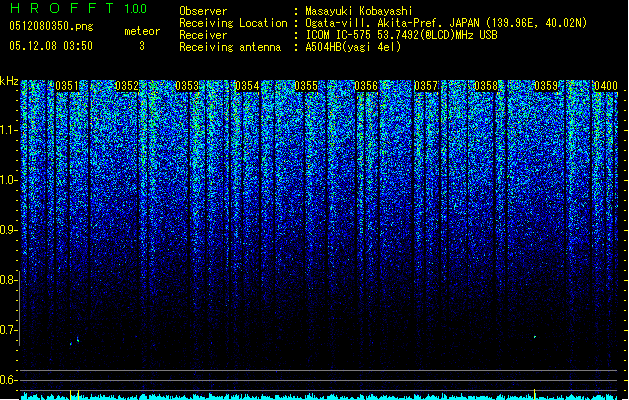Click the 0.8 kHz axis label
This screenshot has width=629, height=400.
[8, 280]
